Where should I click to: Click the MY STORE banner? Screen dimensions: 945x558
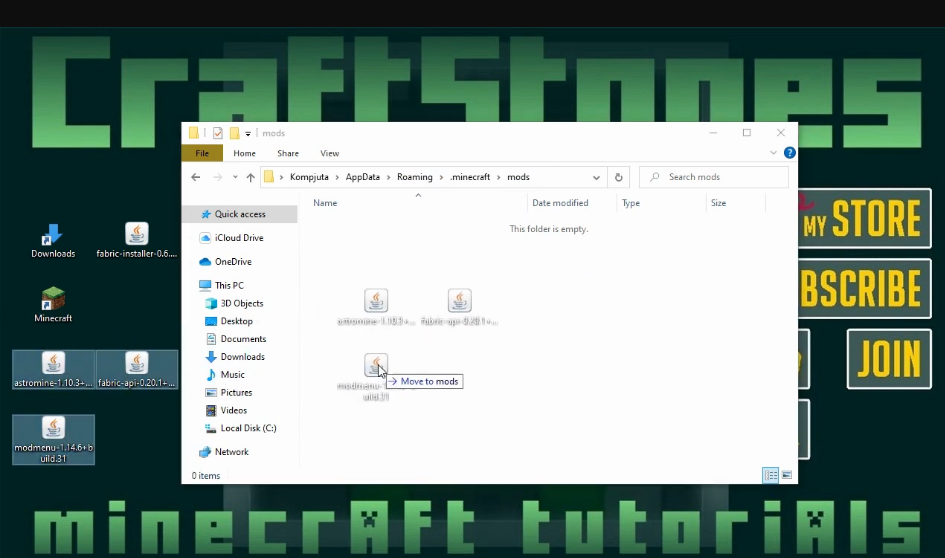pos(865,218)
